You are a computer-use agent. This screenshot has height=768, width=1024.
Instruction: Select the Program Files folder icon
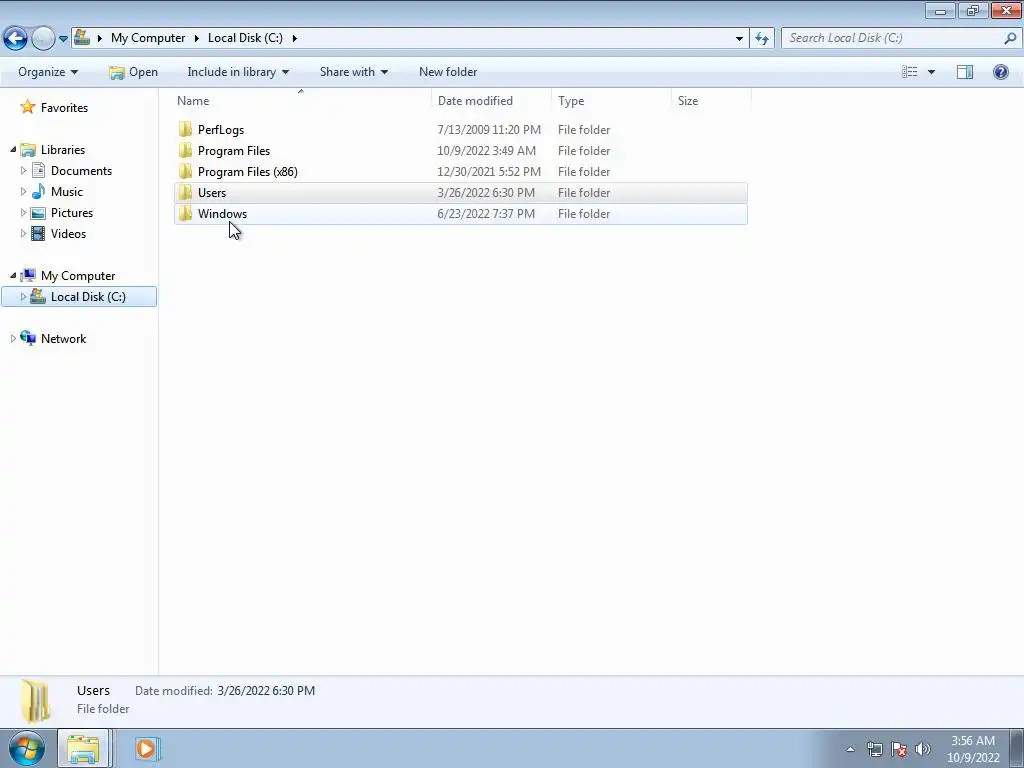point(185,150)
